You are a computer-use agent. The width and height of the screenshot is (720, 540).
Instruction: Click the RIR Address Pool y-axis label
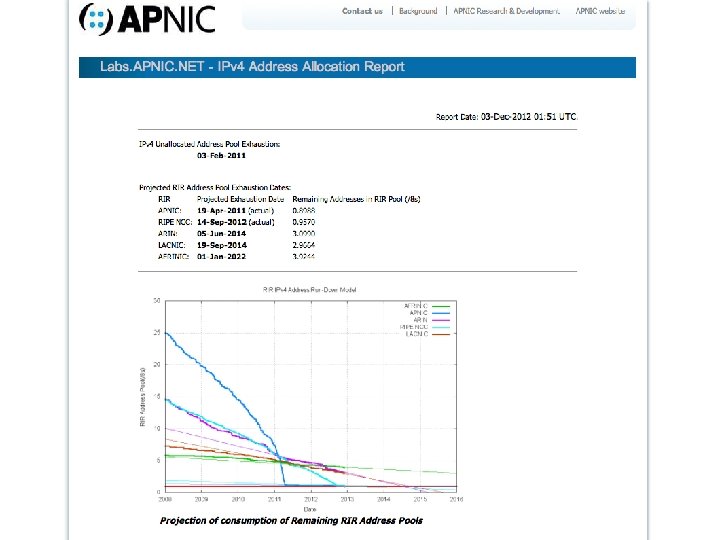(x=143, y=397)
